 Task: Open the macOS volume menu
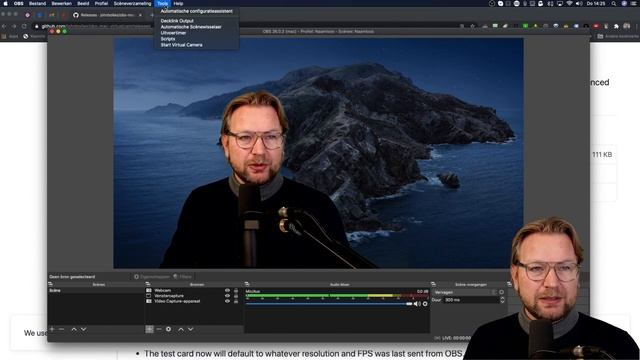point(579,3)
